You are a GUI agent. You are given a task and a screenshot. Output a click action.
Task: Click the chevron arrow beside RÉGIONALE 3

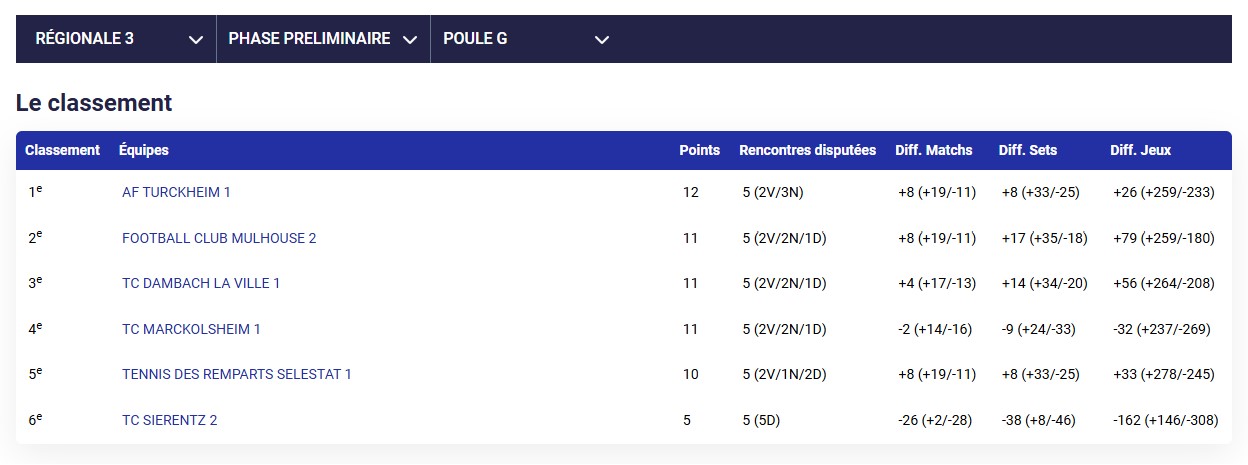click(x=195, y=40)
